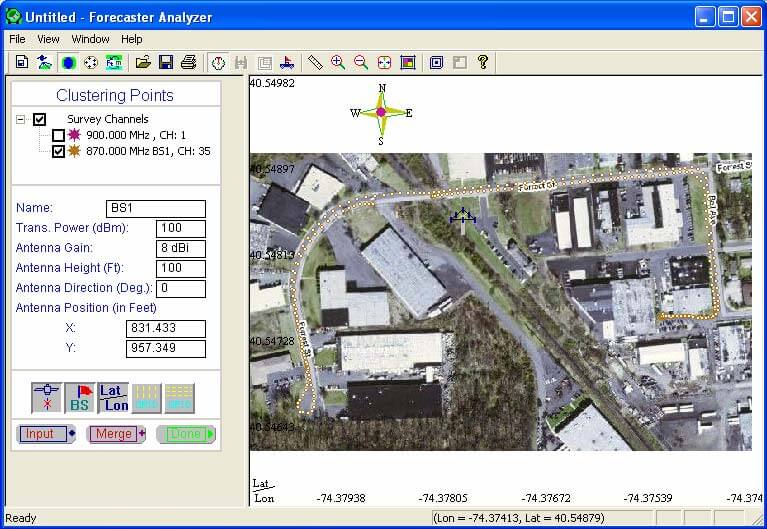
Task: Open the File menu
Action: pyautogui.click(x=17, y=39)
